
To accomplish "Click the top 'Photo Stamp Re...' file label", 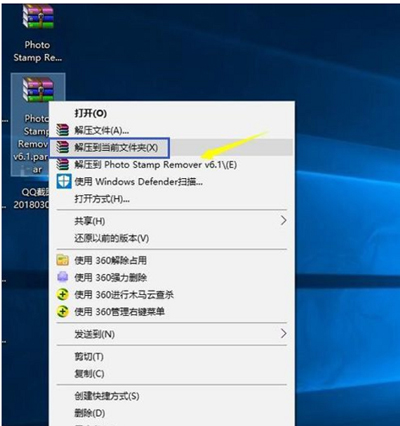I will (x=38, y=51).
